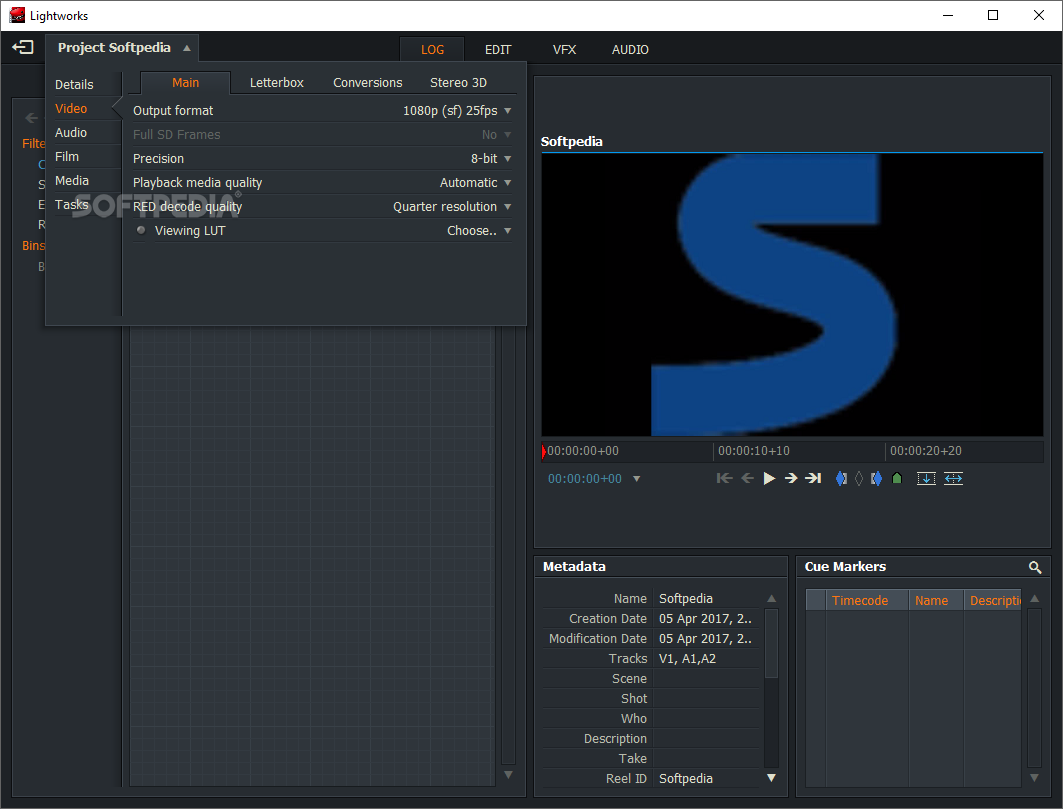Screen dimensions: 1063x809
Task: Toggle the Viewing LUT radio button
Action: pos(141,230)
